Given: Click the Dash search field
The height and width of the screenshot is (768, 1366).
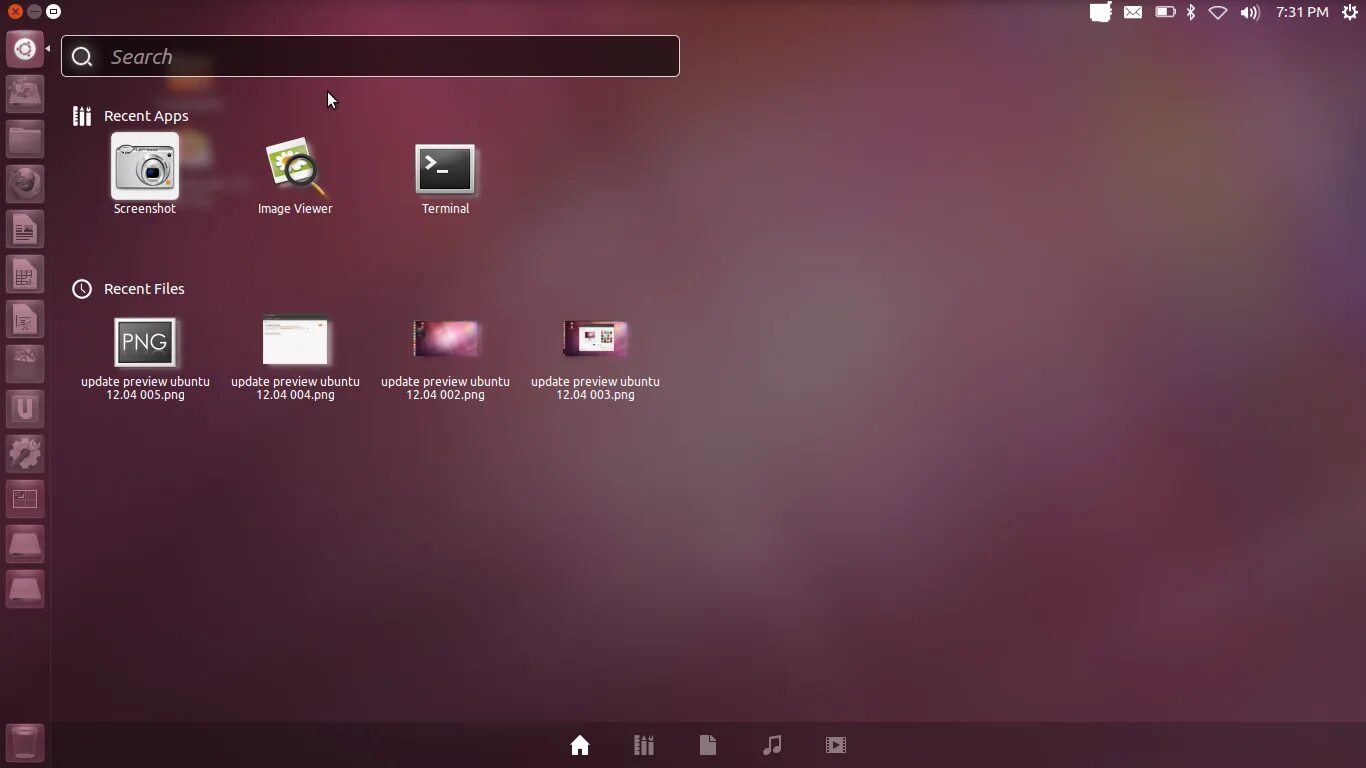Looking at the screenshot, I should 370,56.
